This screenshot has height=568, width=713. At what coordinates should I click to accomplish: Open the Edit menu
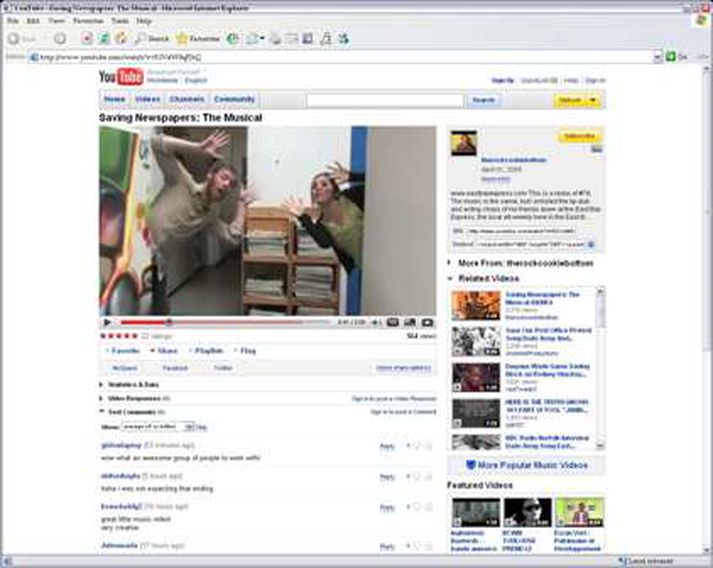pos(33,21)
